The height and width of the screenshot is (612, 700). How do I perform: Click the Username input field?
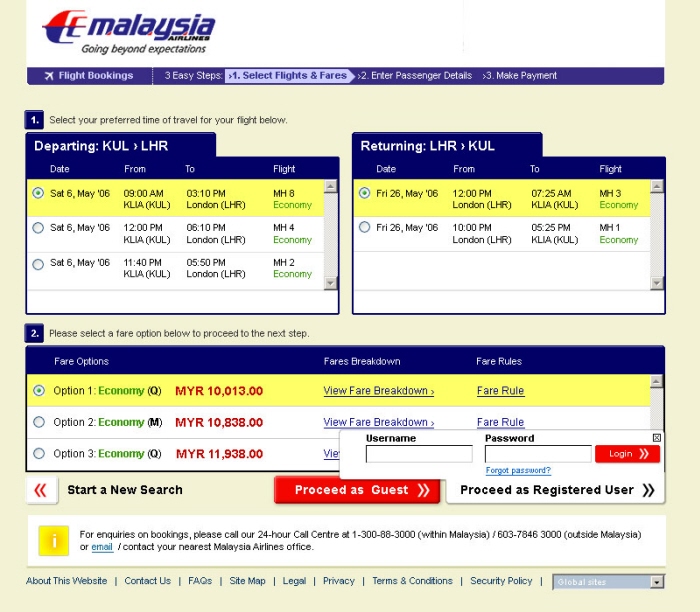419,454
